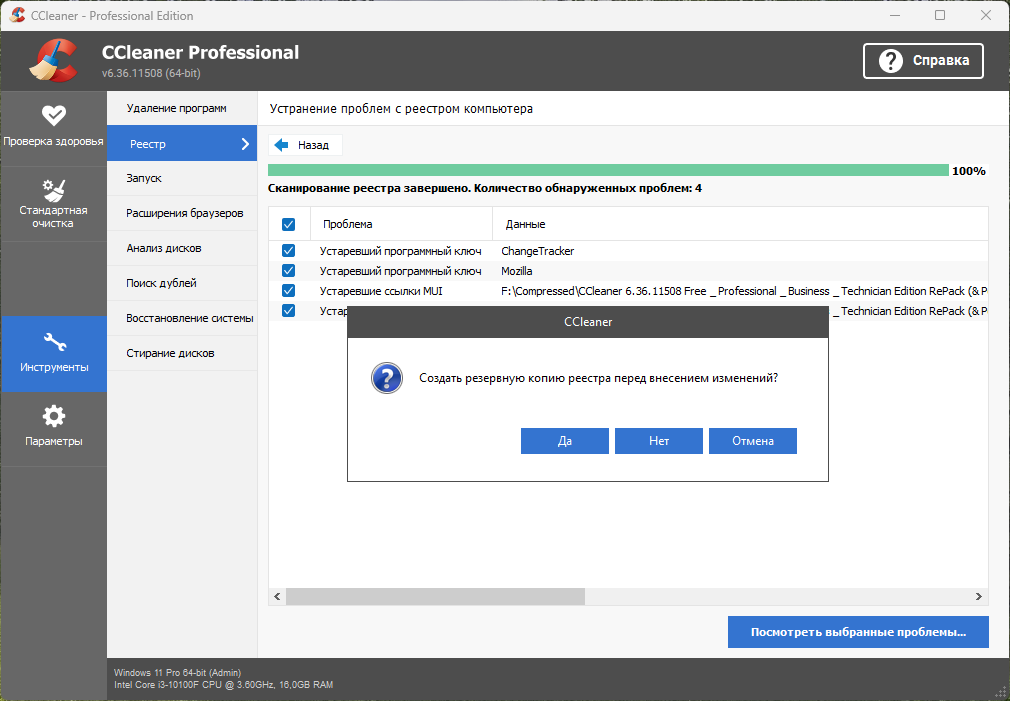
Task: Select the ChangeTracker data cell
Action: point(538,251)
